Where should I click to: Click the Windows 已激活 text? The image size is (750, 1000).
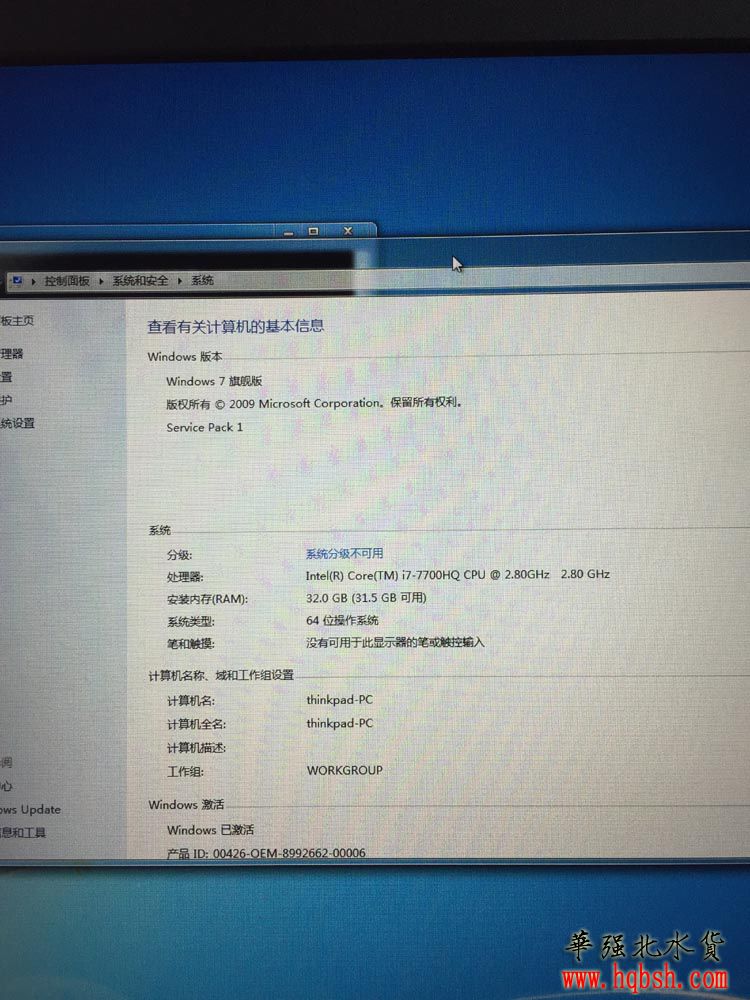(210, 830)
